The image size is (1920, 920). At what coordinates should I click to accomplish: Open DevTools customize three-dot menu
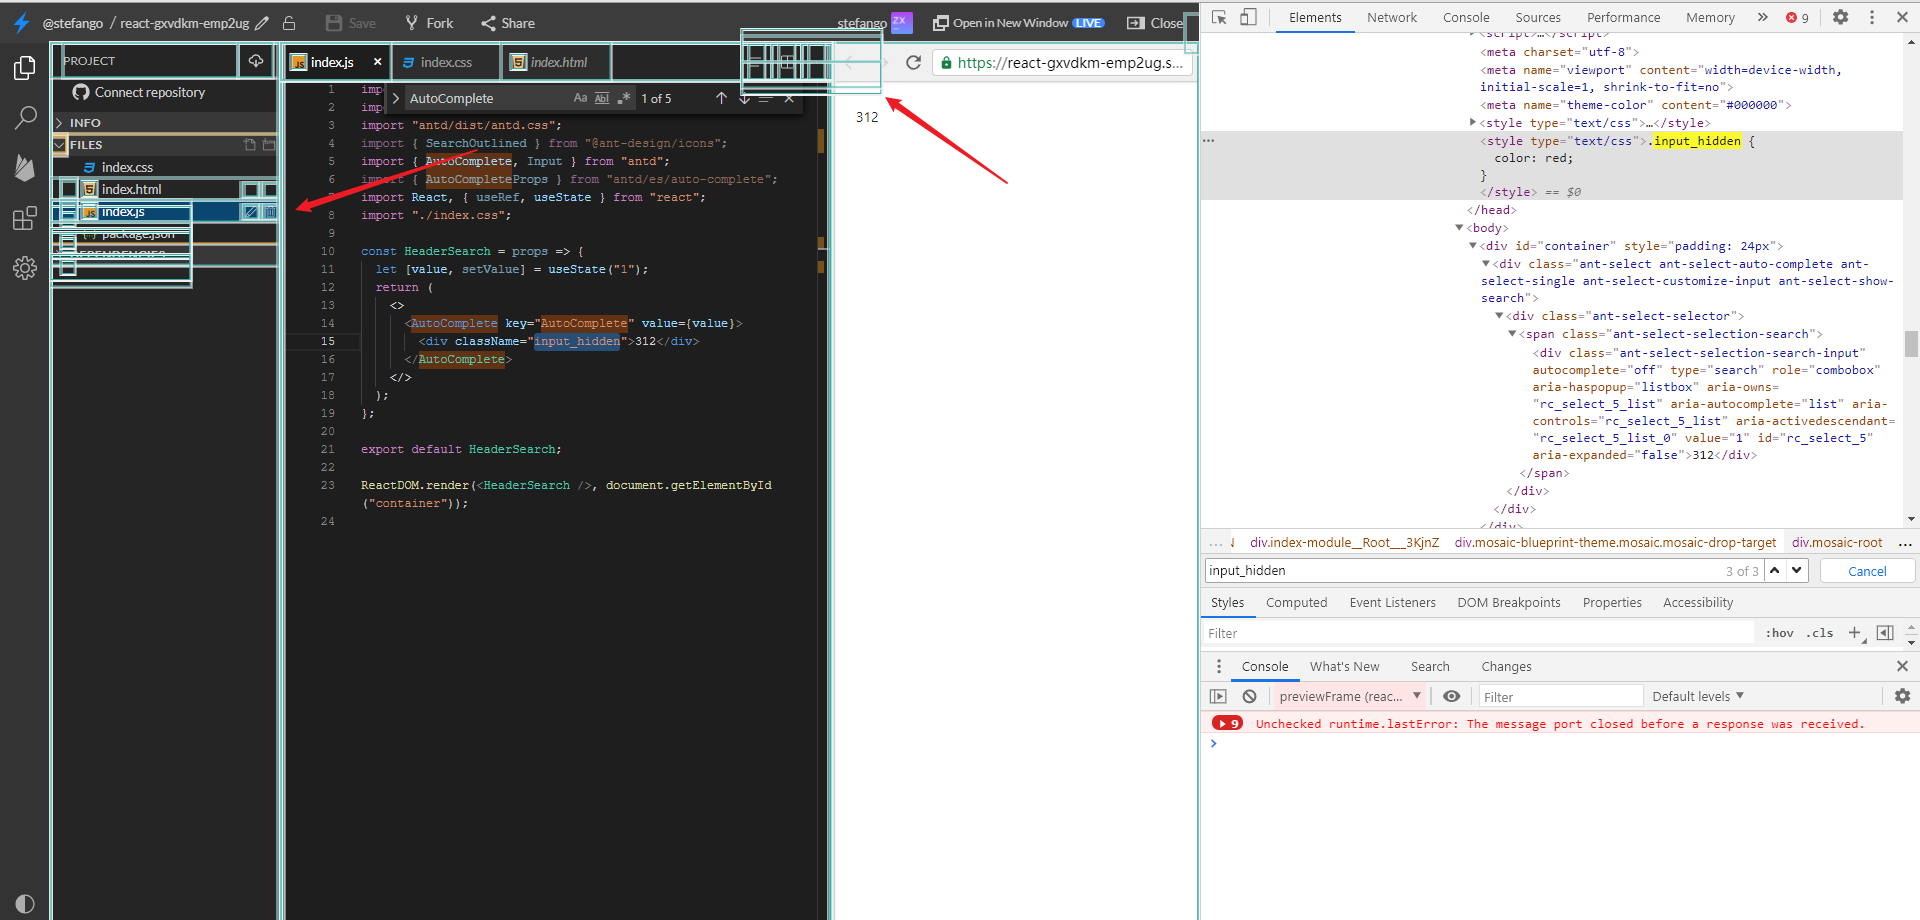pos(1872,17)
